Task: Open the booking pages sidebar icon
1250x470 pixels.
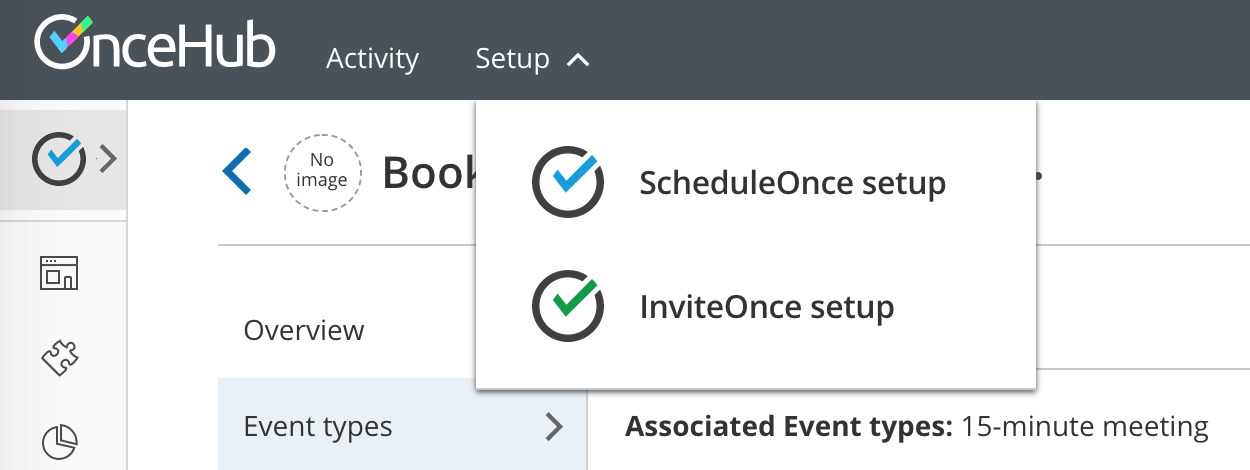Action: tap(59, 272)
